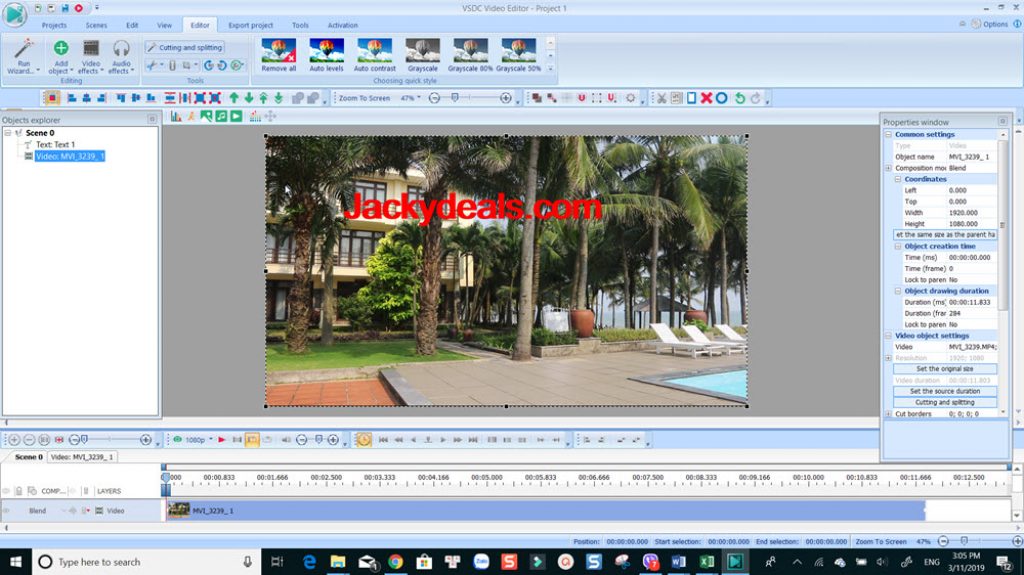Screen dimensions: 1024x575
Task: Click the red play preview button
Action: (222, 440)
